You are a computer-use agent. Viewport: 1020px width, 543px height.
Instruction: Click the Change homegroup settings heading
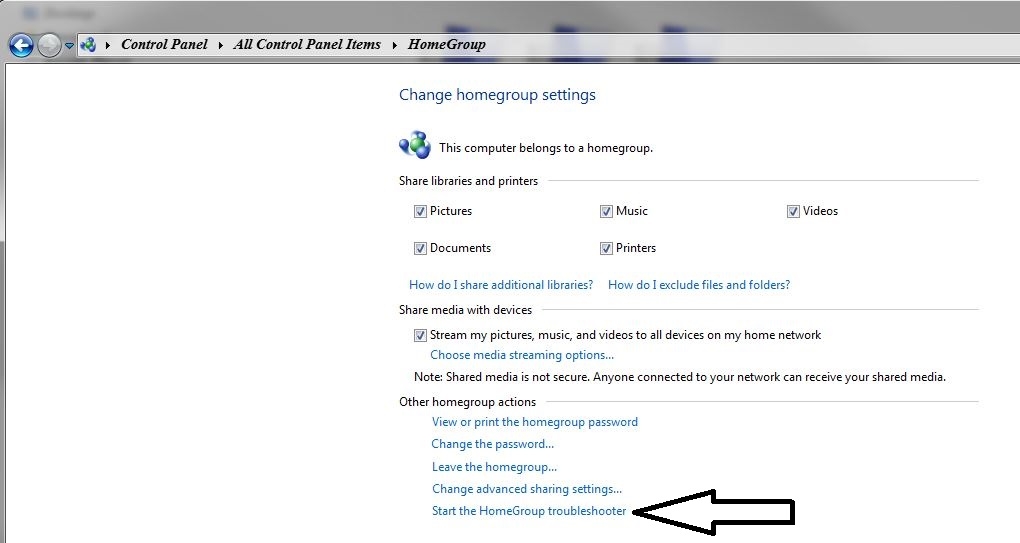point(497,95)
